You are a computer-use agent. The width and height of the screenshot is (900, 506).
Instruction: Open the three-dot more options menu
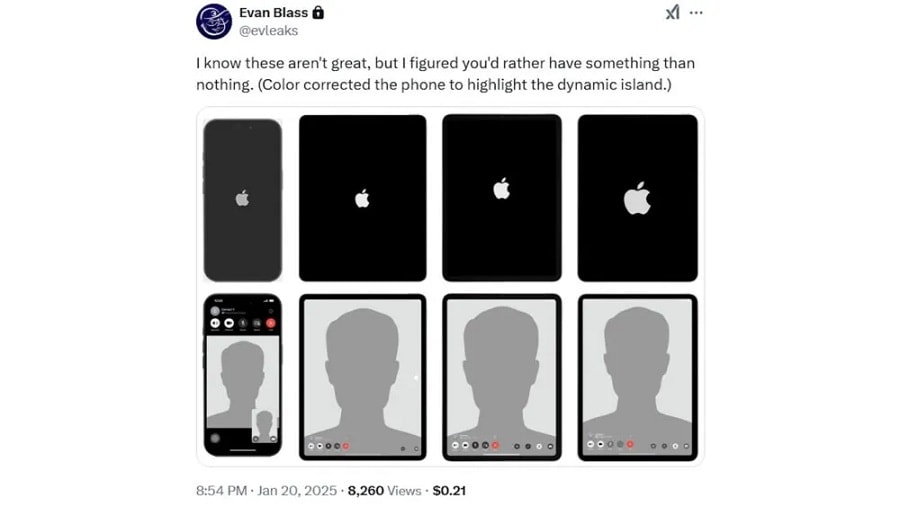(x=696, y=13)
